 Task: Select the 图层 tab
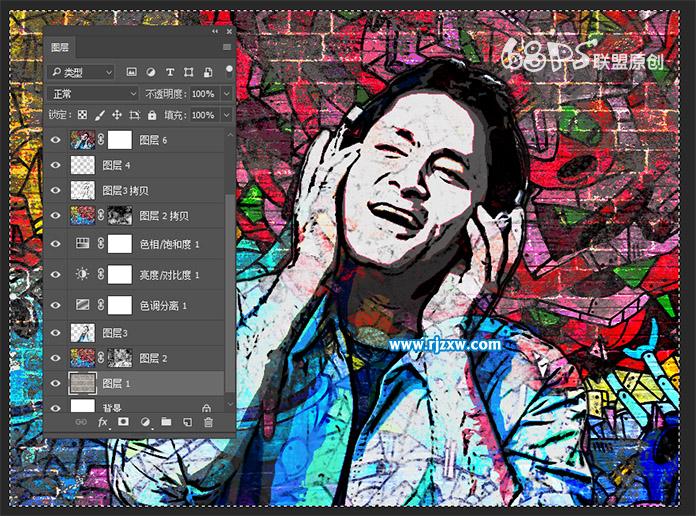click(59, 47)
